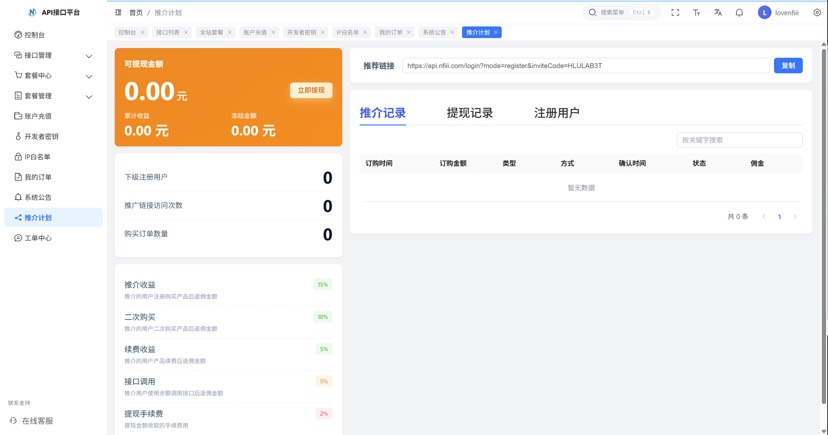Click the lovenfiii user avatar

[x=764, y=13]
